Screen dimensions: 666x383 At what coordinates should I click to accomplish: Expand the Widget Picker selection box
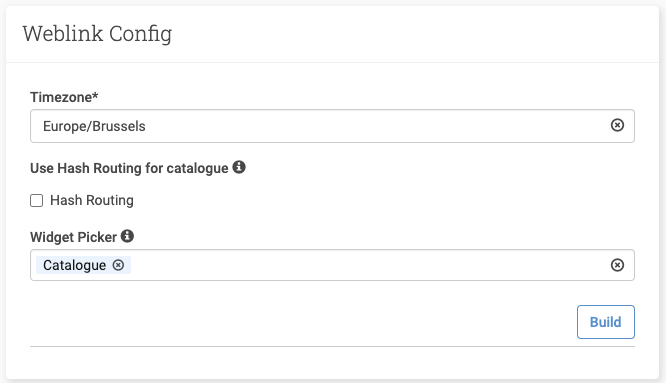(332, 265)
